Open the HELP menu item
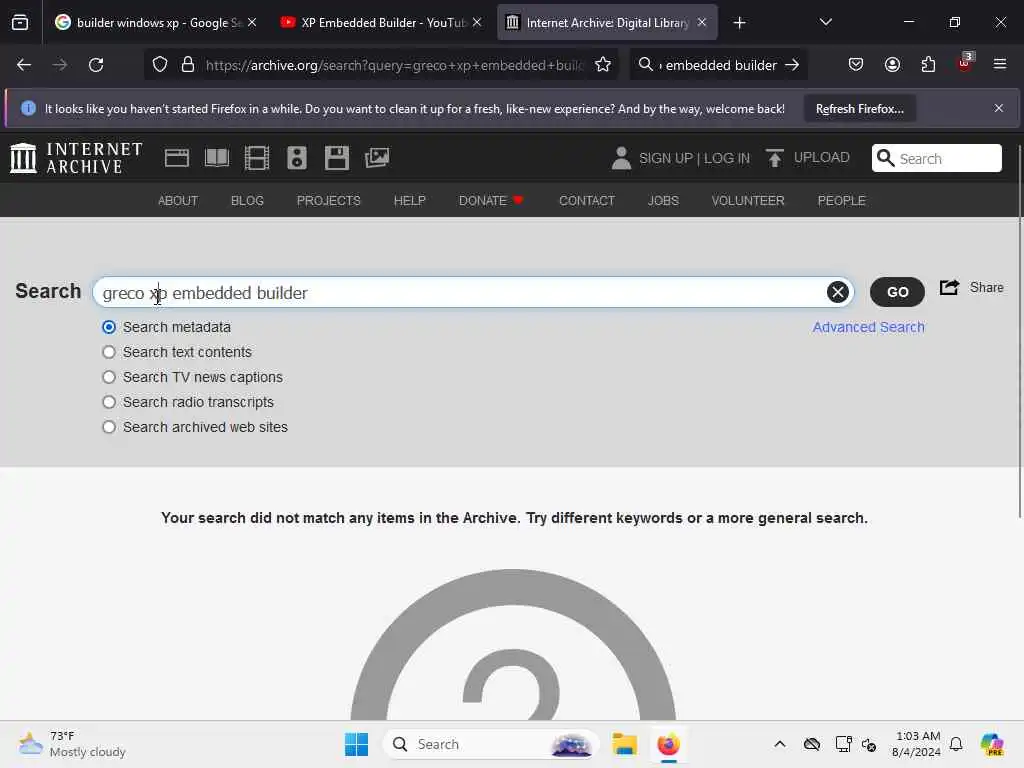The image size is (1024, 768). pos(409,200)
